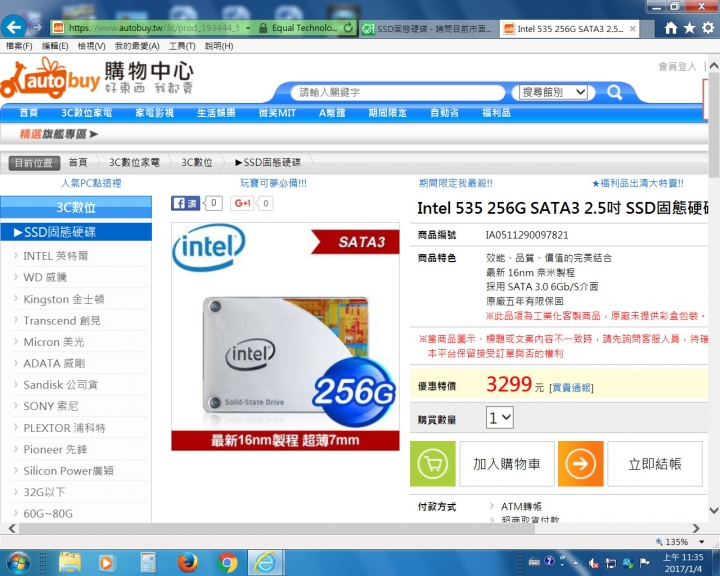Open Silicon Power廣穎 category

pyautogui.click(x=68, y=471)
